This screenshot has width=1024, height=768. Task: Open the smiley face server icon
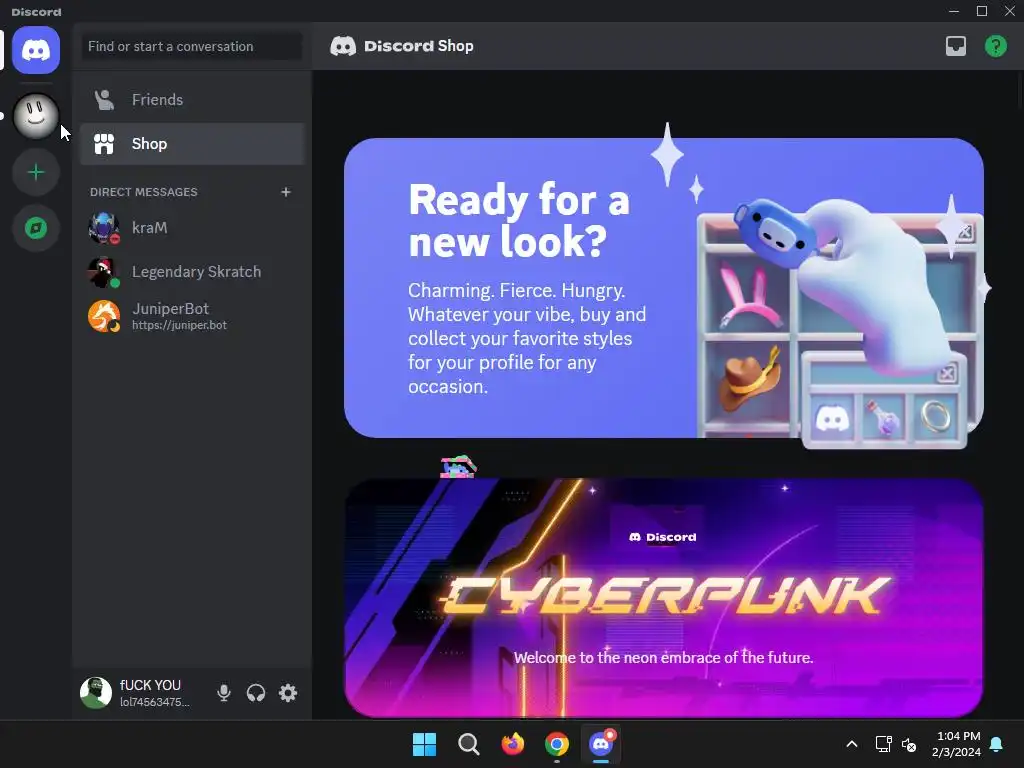tap(36, 116)
